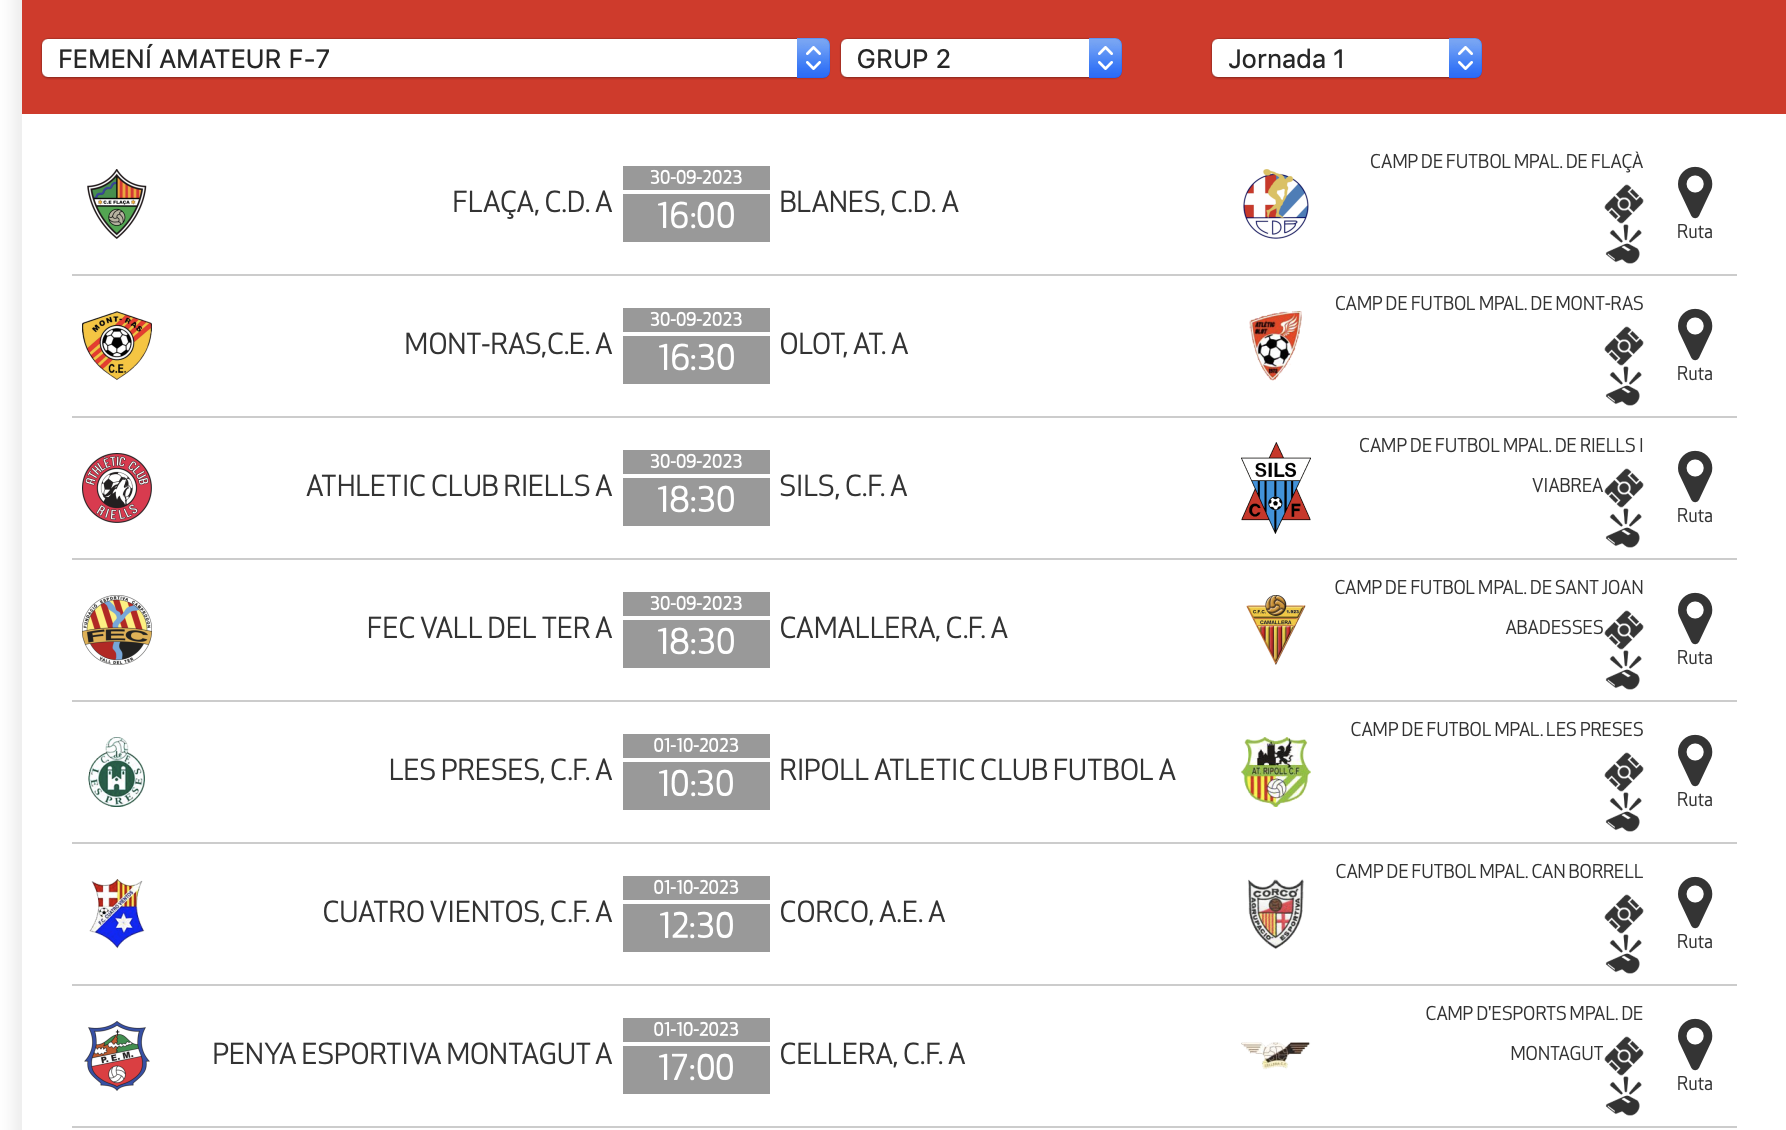Click the referee whistle icon for the Riells match
Viewport: 1786px width, 1130px height.
[x=1624, y=528]
